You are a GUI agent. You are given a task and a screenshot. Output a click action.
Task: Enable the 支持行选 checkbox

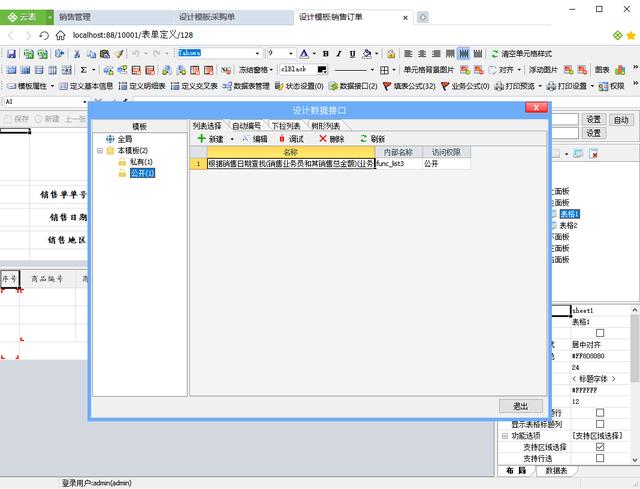point(600,458)
